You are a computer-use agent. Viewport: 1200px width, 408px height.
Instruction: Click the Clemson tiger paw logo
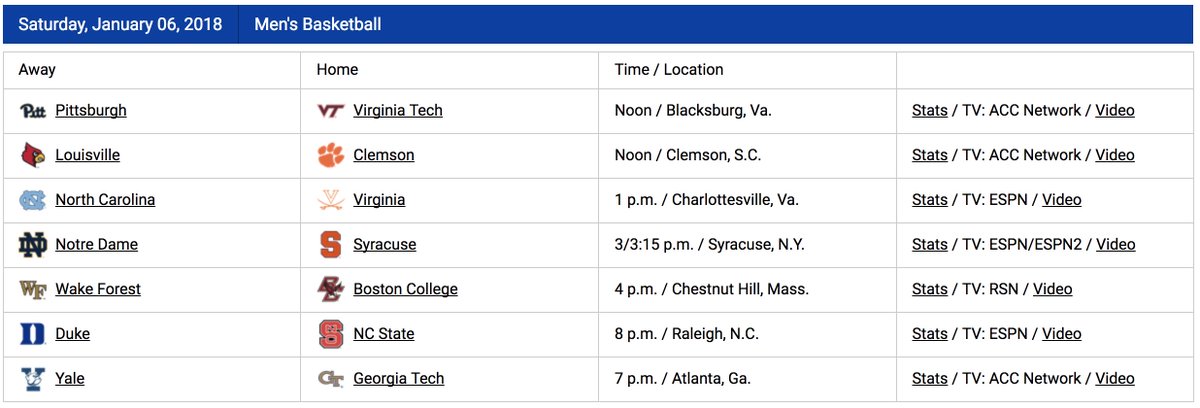[x=330, y=155]
